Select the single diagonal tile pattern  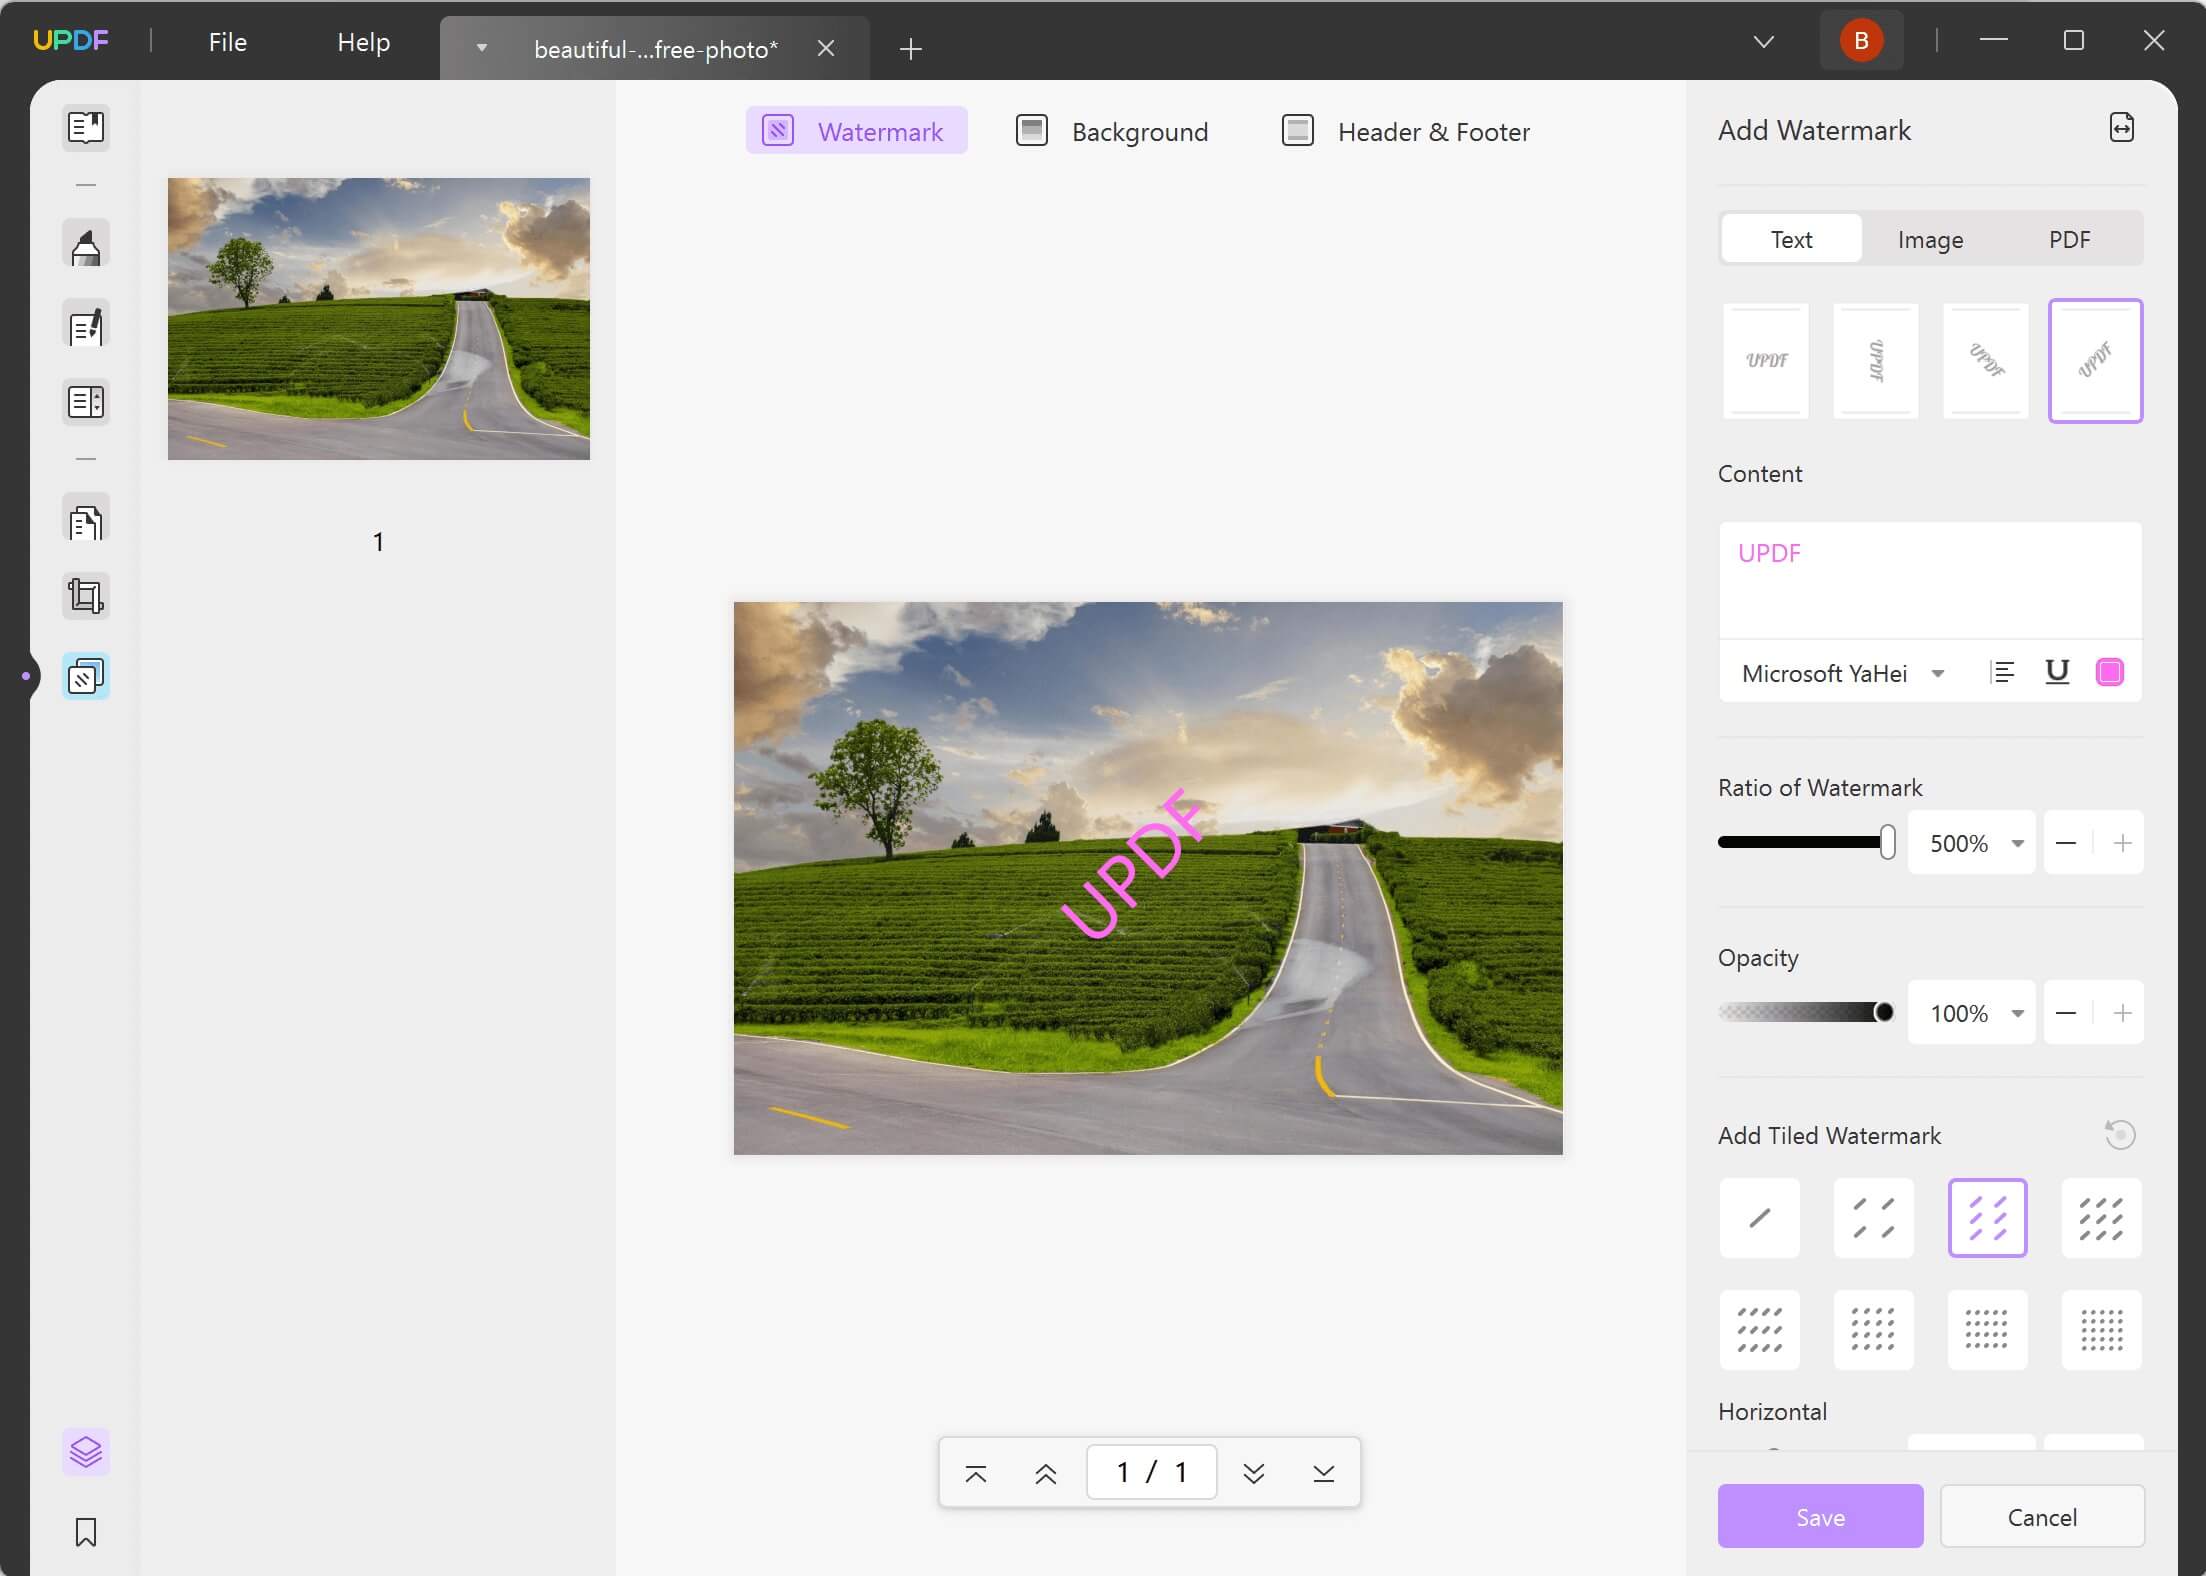[x=1758, y=1218]
